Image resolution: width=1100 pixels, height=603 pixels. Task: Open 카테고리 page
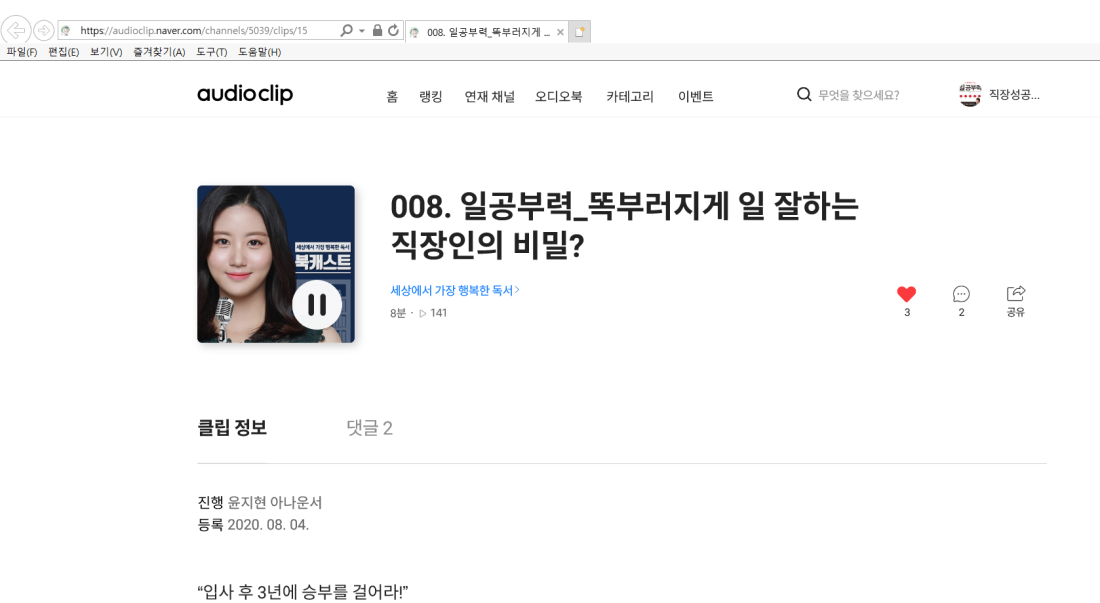click(x=630, y=96)
